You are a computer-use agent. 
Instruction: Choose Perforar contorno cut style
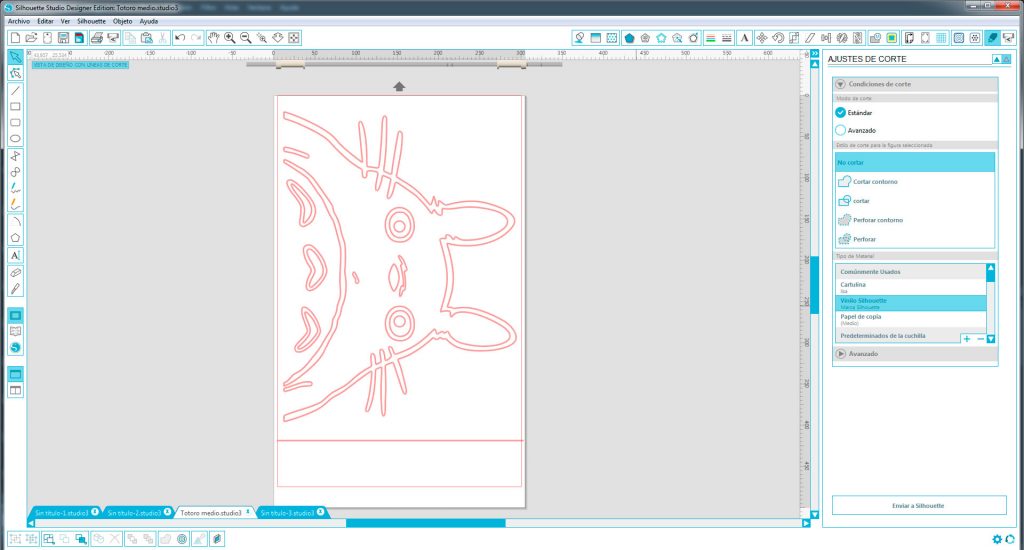coord(915,219)
